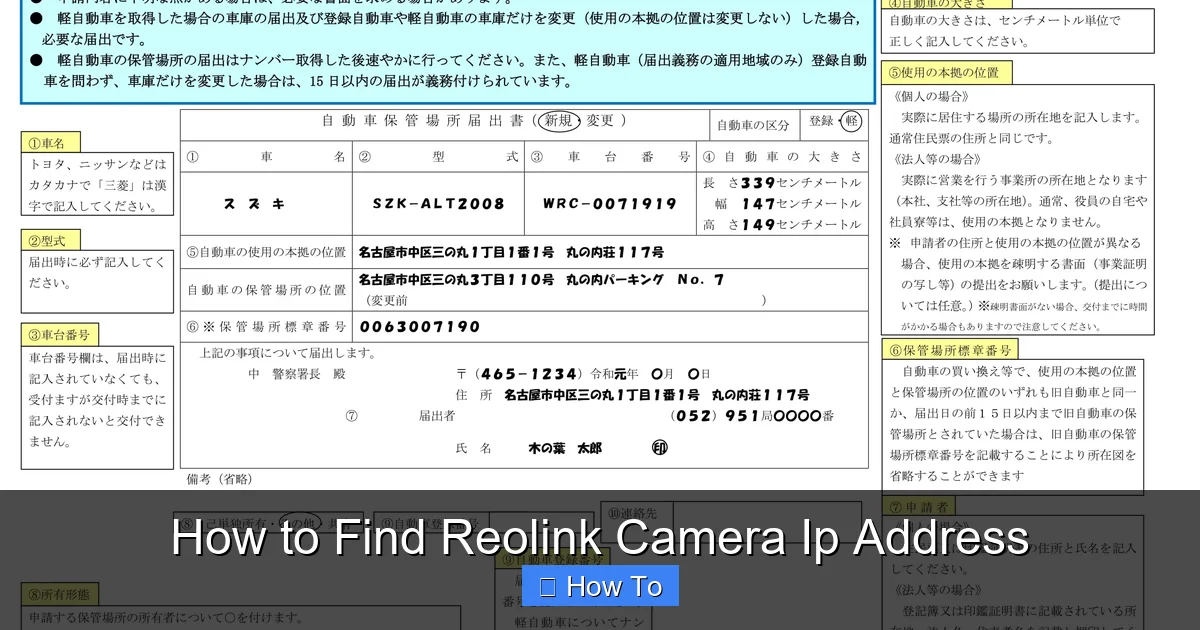Click the yellow ①車名 side label
The width and height of the screenshot is (1200, 630).
click(50, 142)
